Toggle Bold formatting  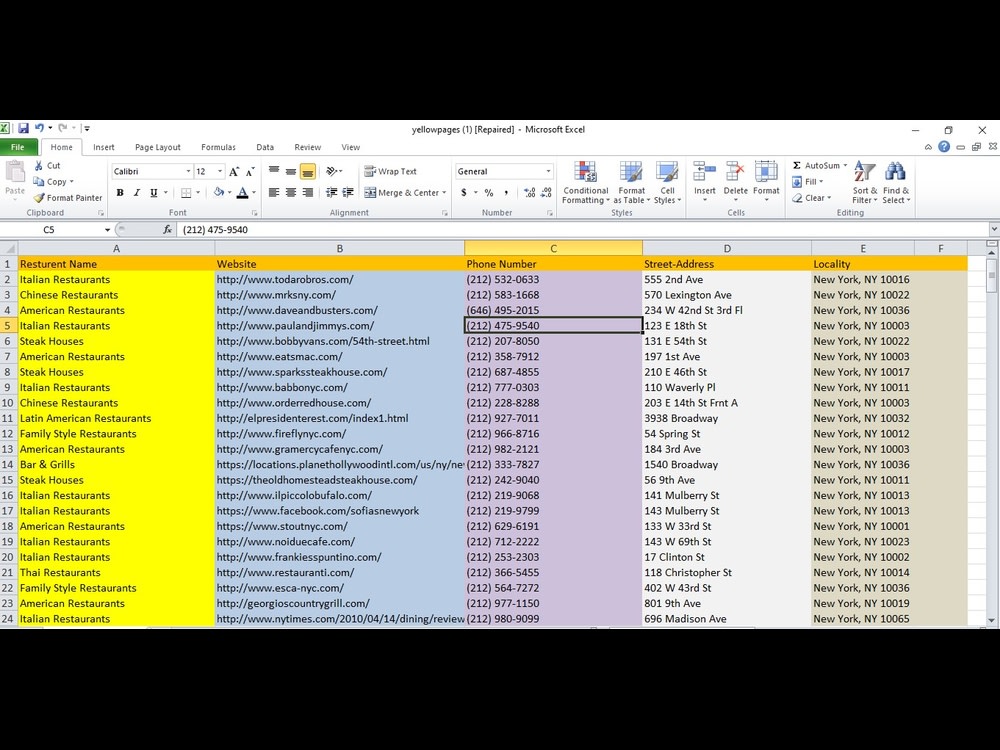[x=119, y=193]
